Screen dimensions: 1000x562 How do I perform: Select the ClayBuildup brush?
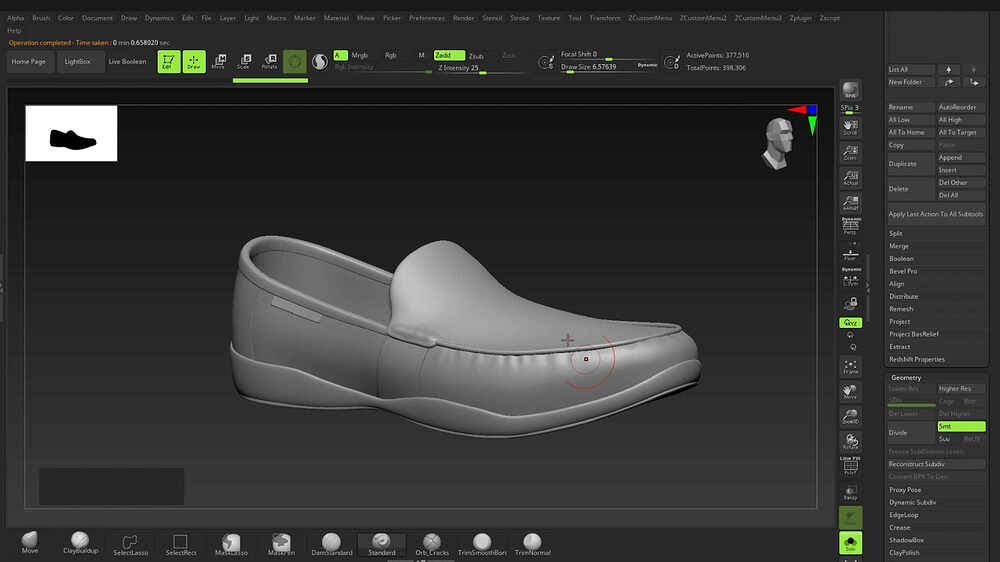79,542
